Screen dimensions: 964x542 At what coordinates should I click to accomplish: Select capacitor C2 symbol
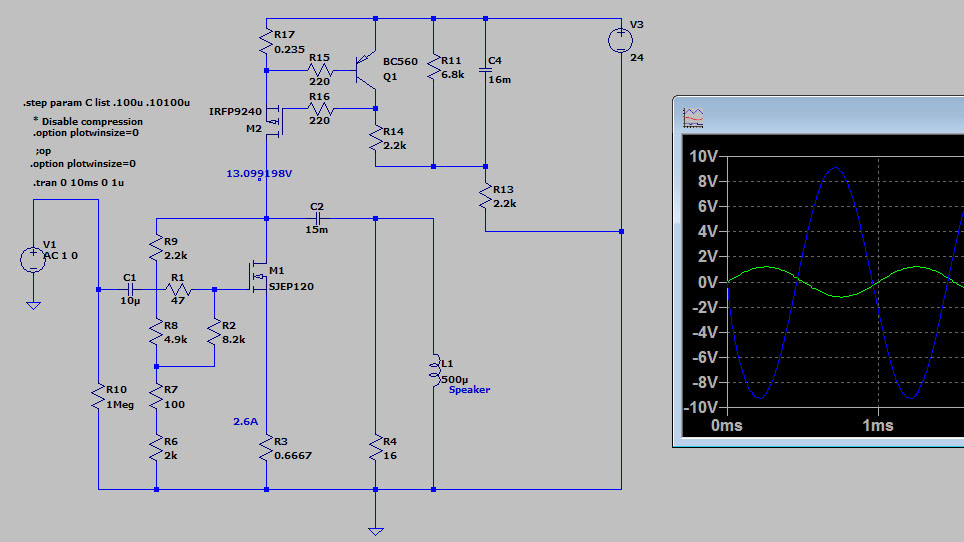[x=317, y=218]
